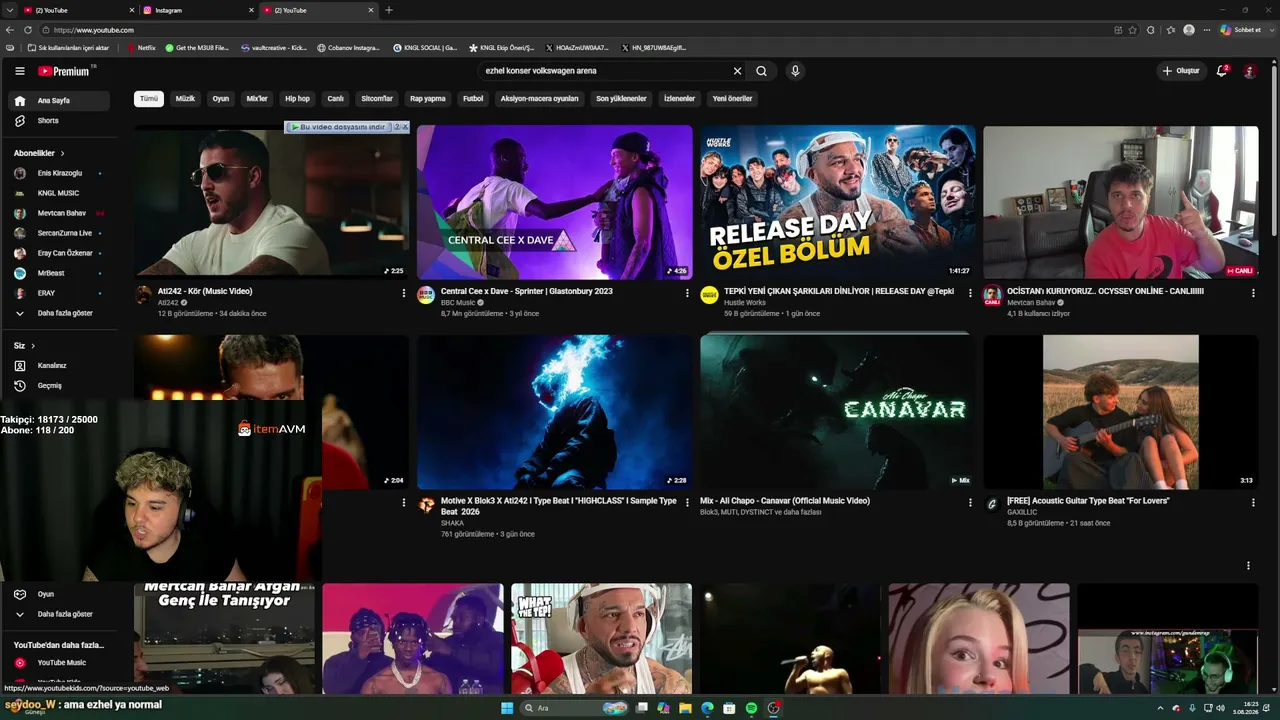Open more options for Central Cee x Dave video
Viewport: 1280px width, 720px height.
tap(687, 293)
